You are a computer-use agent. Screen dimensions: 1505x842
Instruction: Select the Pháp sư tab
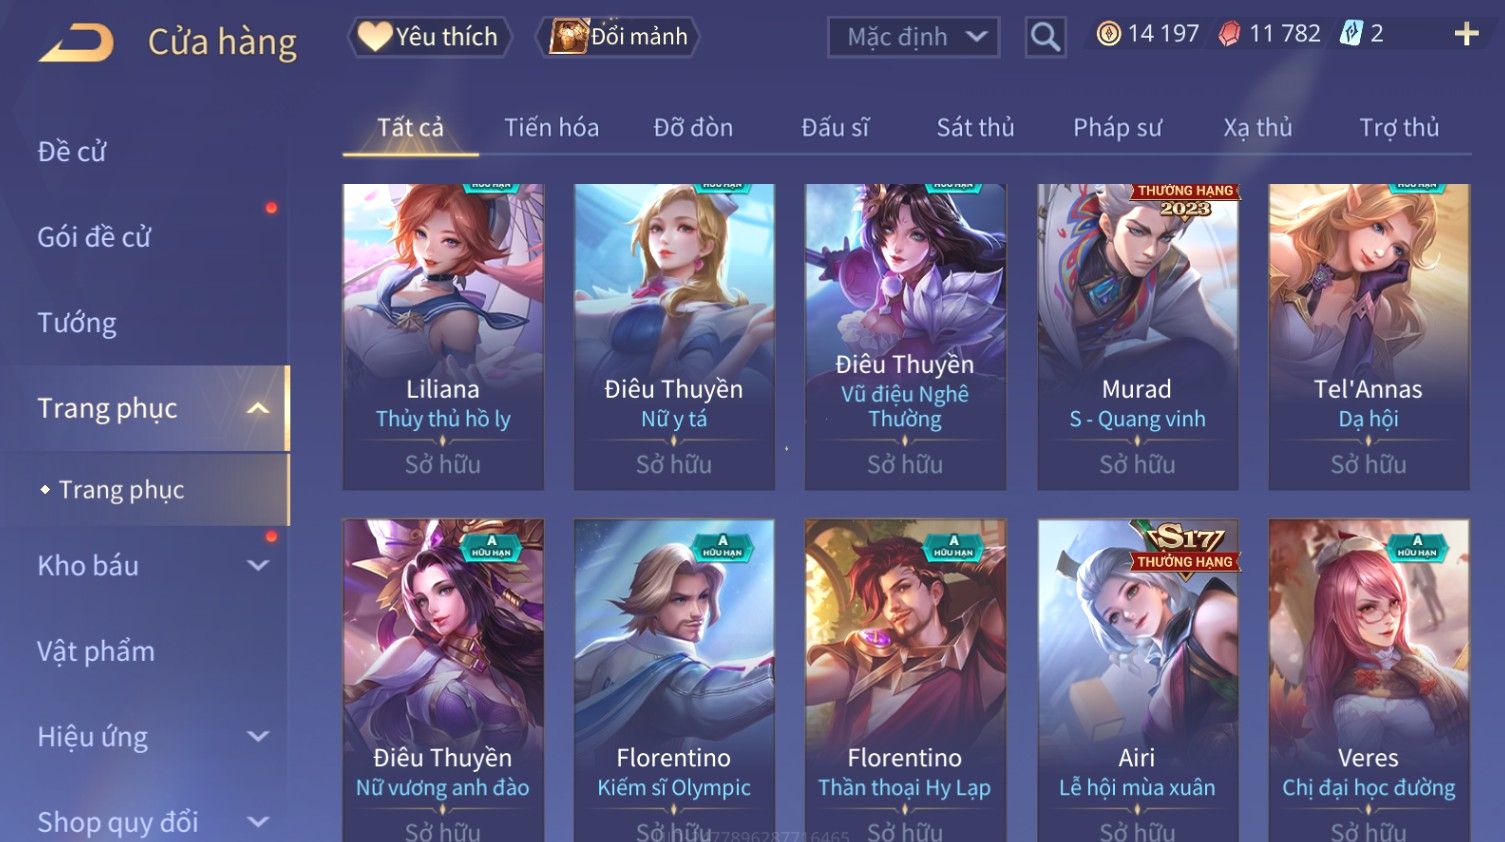[1117, 128]
